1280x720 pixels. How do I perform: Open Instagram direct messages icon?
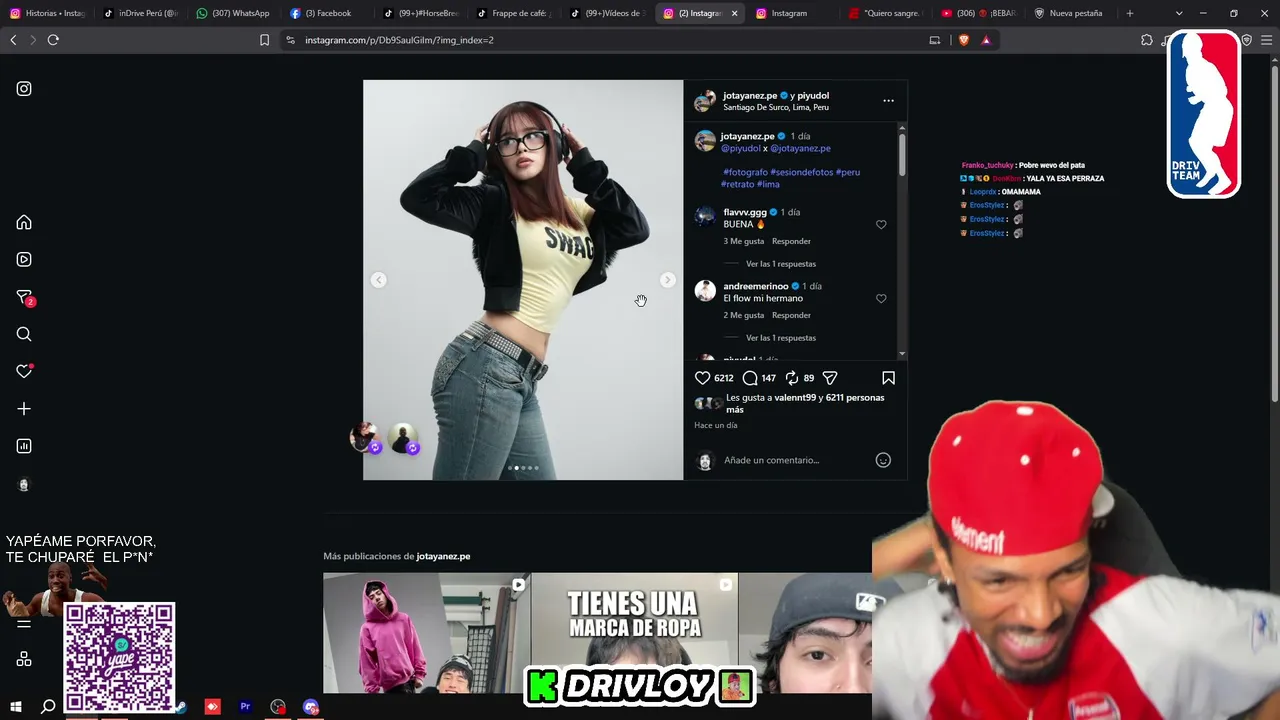click(25, 297)
